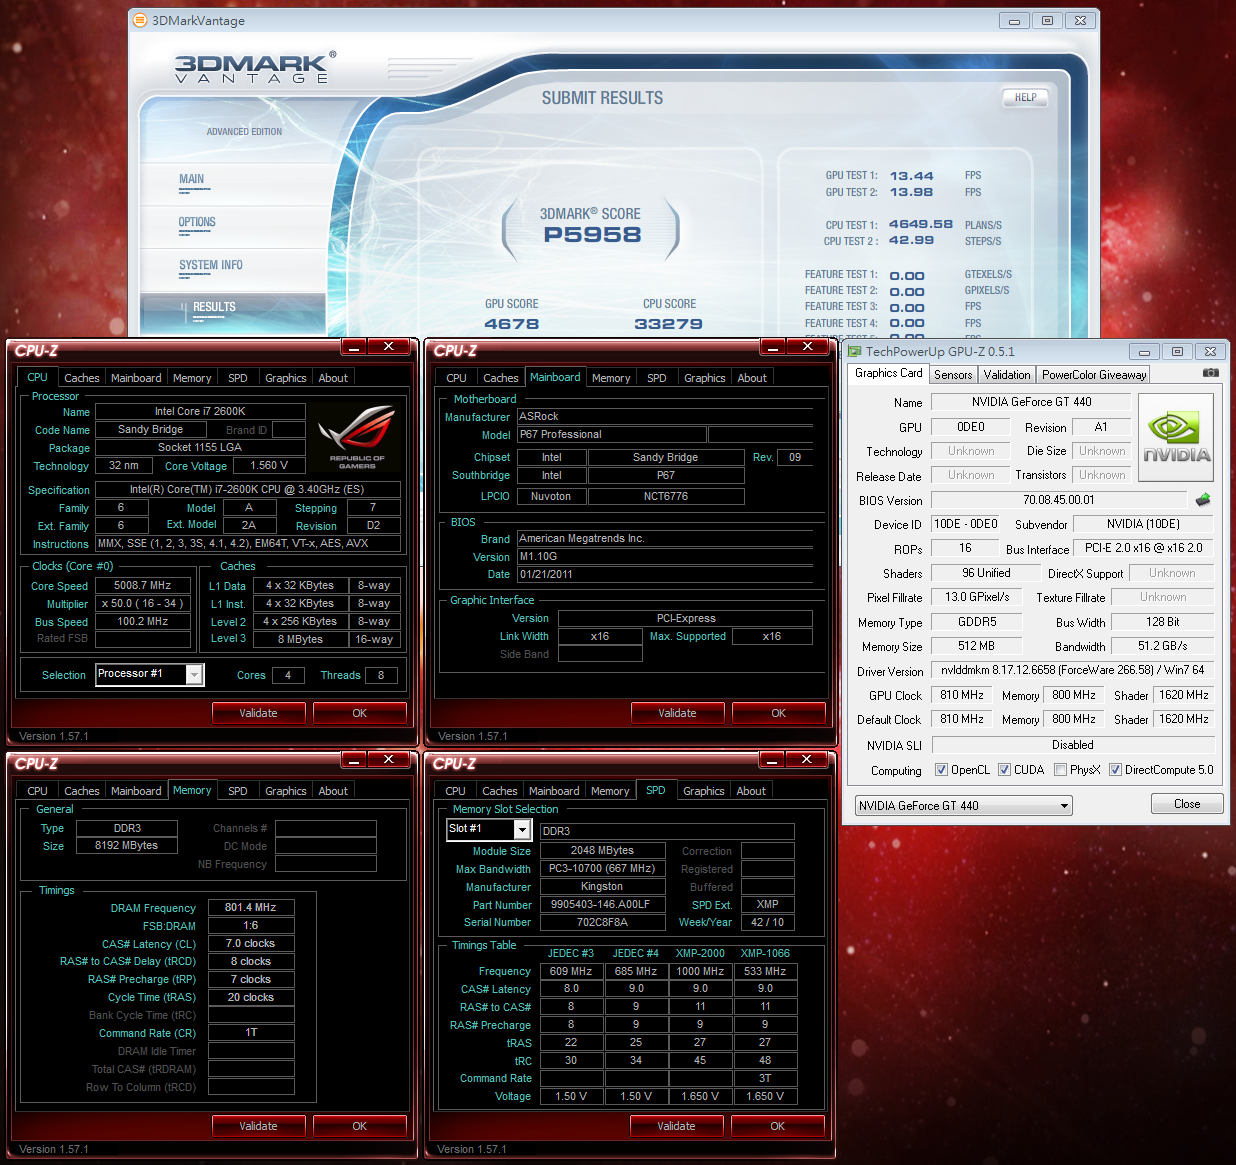The height and width of the screenshot is (1165, 1236).
Task: Click the GPU-Z Name field NVIDIA GeForce GT 440
Action: (x=1031, y=402)
